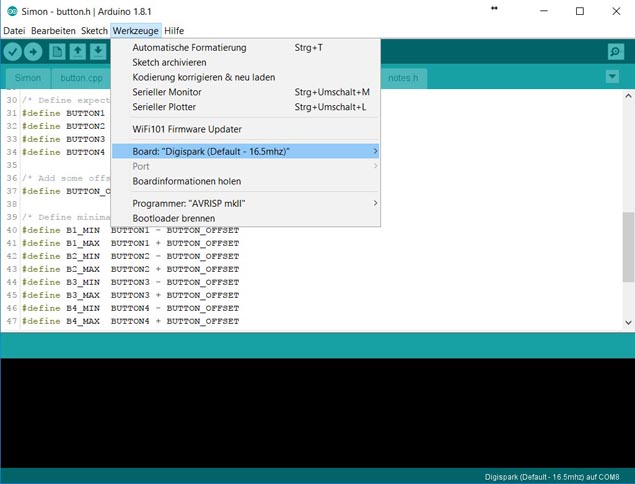Screen dimensions: 635x484
Task: Click line 31 #define BUTTON1
Action: coord(64,113)
